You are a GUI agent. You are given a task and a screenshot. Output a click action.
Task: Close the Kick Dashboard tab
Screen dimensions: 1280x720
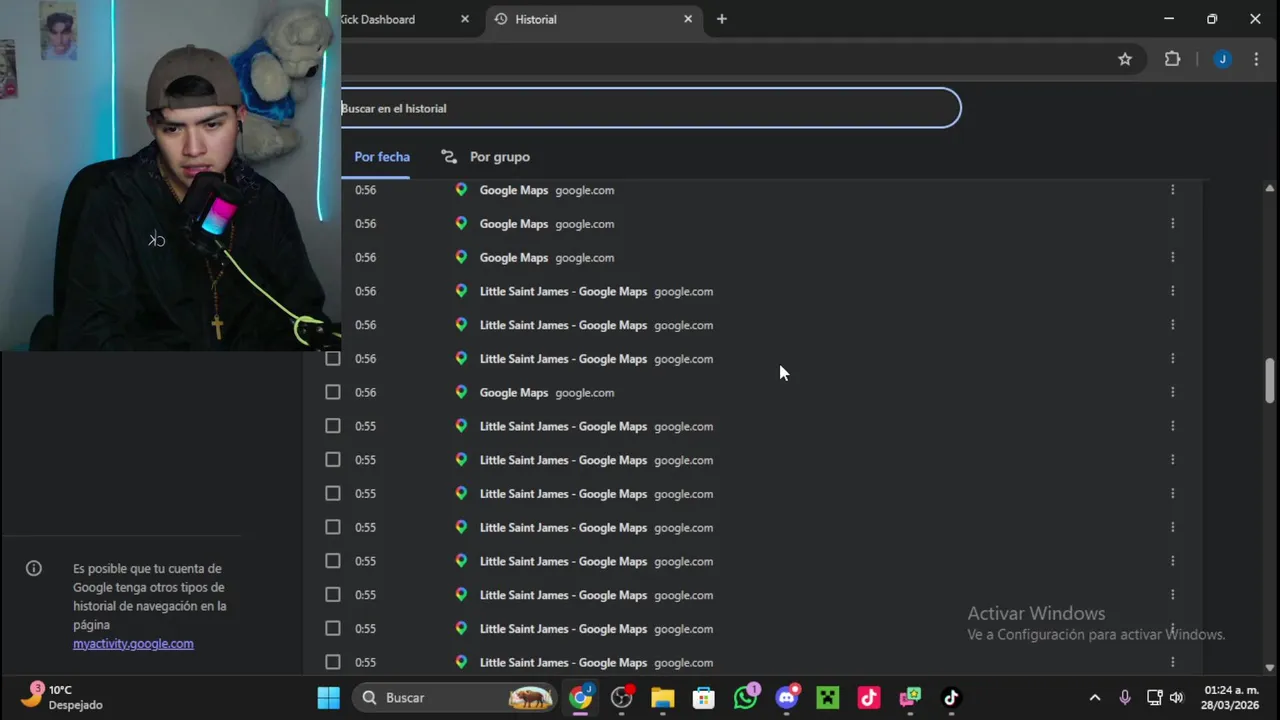(465, 19)
